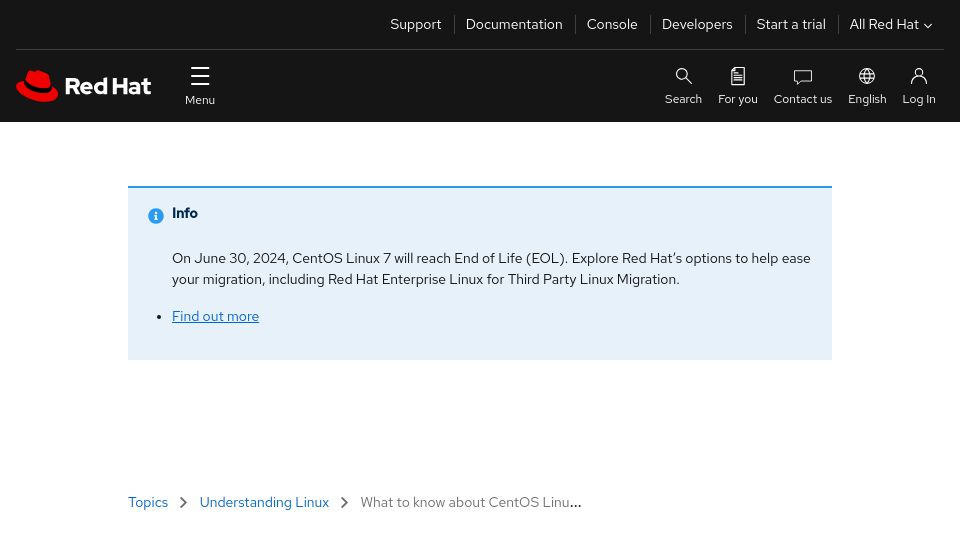This screenshot has height=540, width=960.
Task: Click the Info heading text
Action: (185, 213)
